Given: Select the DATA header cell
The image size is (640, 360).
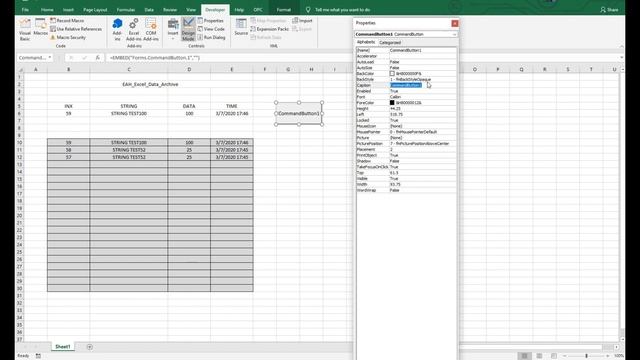Looking at the screenshot, I should click(189, 106).
